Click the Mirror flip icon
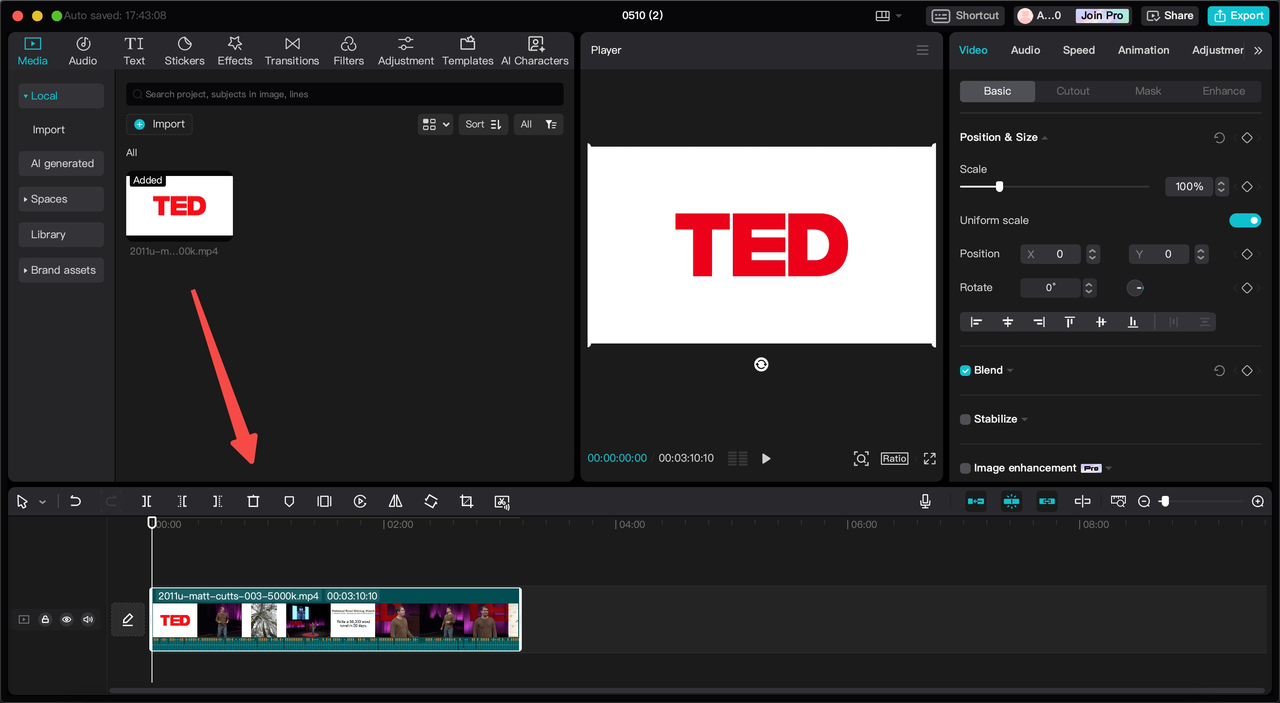Image resolution: width=1280 pixels, height=703 pixels. pos(395,501)
